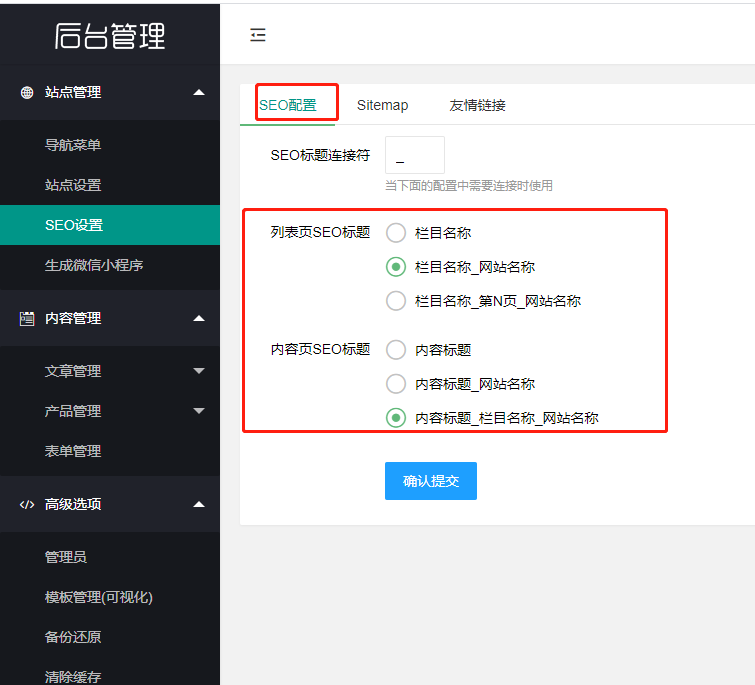The image size is (755, 685).
Task: Click the hint text 当下面的配置中需要连接时使用
Action: coord(469,185)
